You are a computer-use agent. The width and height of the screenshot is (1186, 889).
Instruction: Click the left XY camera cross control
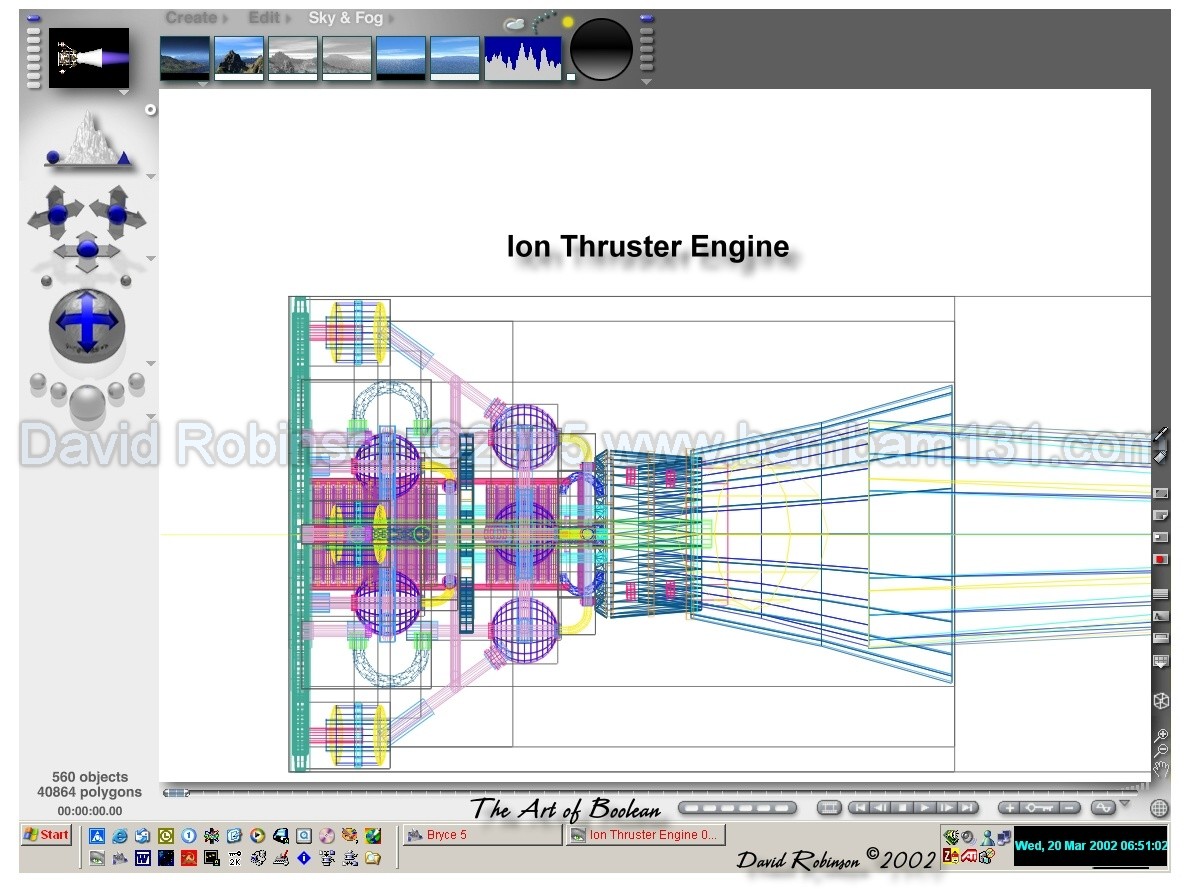tap(56, 213)
